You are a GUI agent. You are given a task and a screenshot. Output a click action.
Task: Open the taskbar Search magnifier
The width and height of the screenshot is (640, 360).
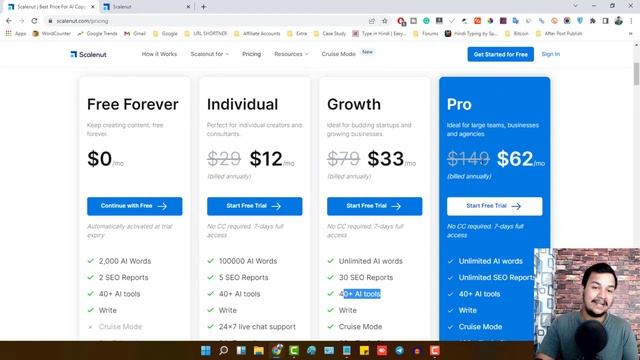(x=223, y=351)
